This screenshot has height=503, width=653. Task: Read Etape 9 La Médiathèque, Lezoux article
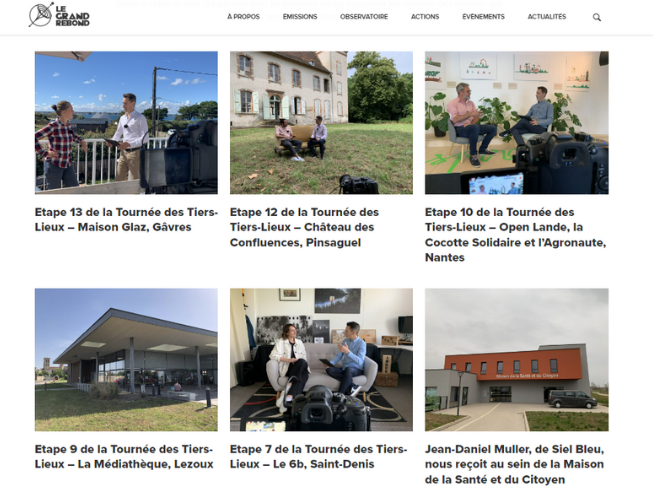click(124, 456)
